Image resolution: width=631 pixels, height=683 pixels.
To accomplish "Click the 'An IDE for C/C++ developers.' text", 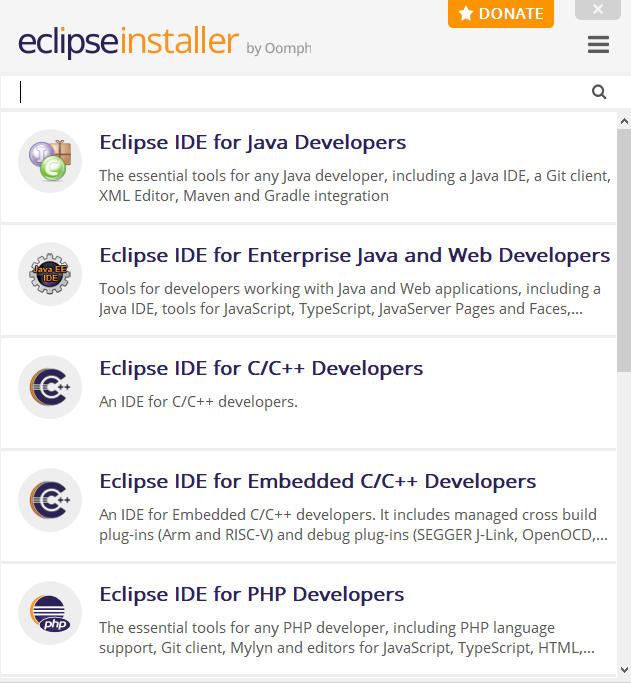I will [x=198, y=402].
